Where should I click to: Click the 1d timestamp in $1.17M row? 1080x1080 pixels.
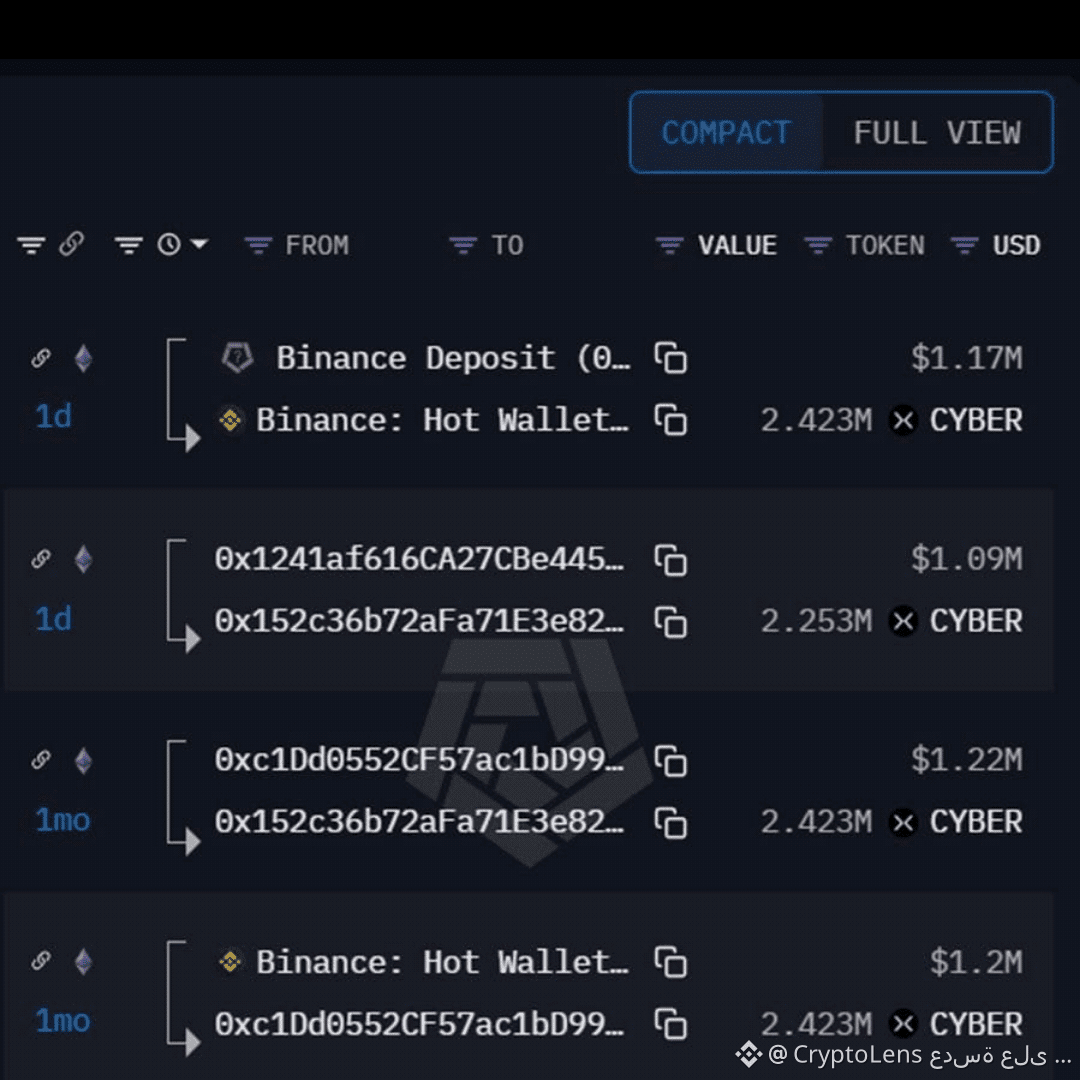coord(54,417)
